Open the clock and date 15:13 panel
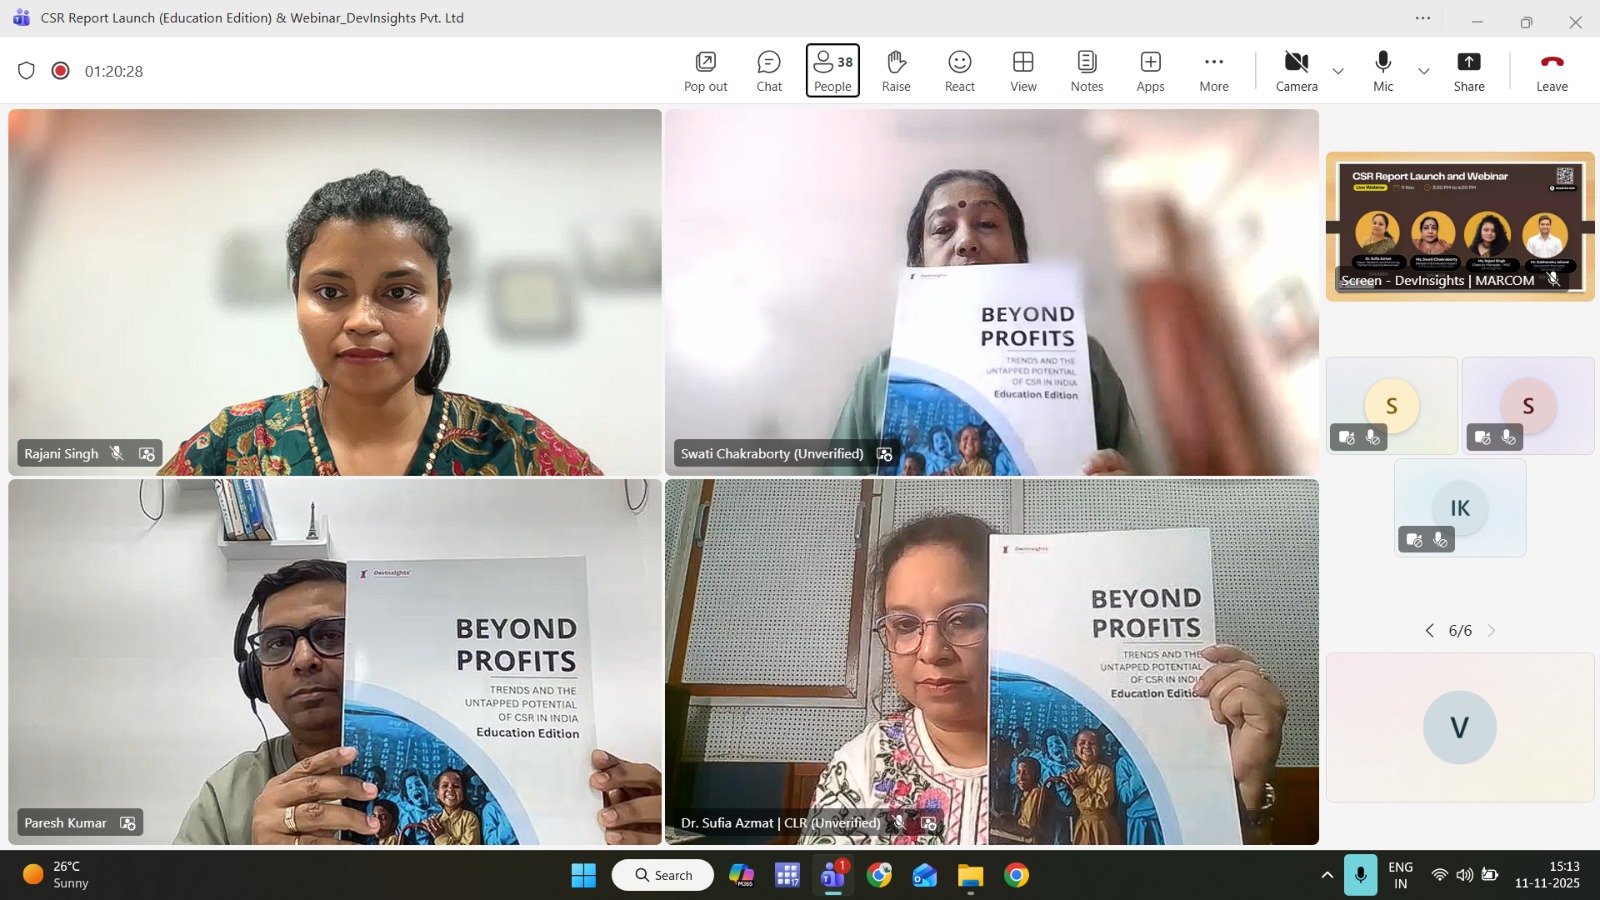 [1547, 875]
